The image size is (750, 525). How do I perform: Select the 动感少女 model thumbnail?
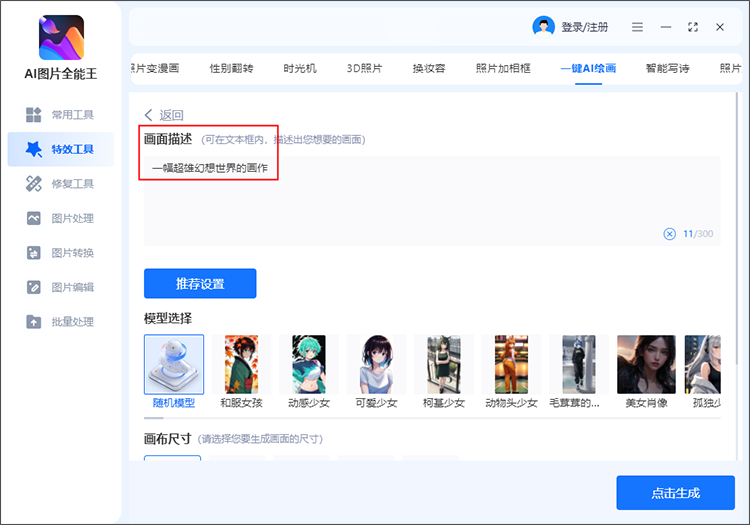(x=309, y=364)
